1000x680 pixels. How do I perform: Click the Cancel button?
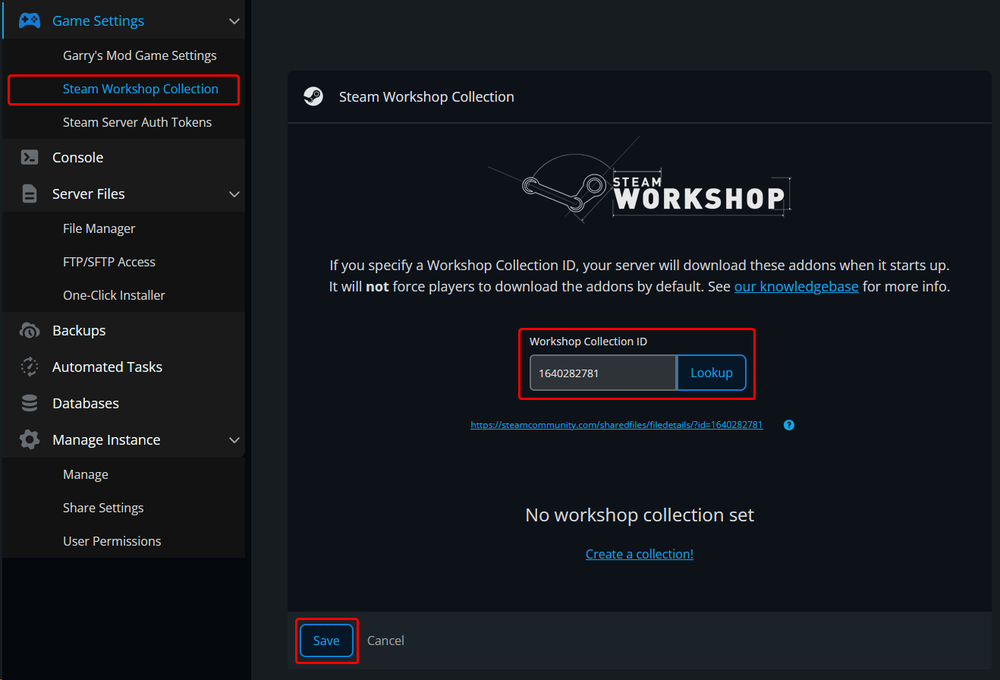coord(385,640)
